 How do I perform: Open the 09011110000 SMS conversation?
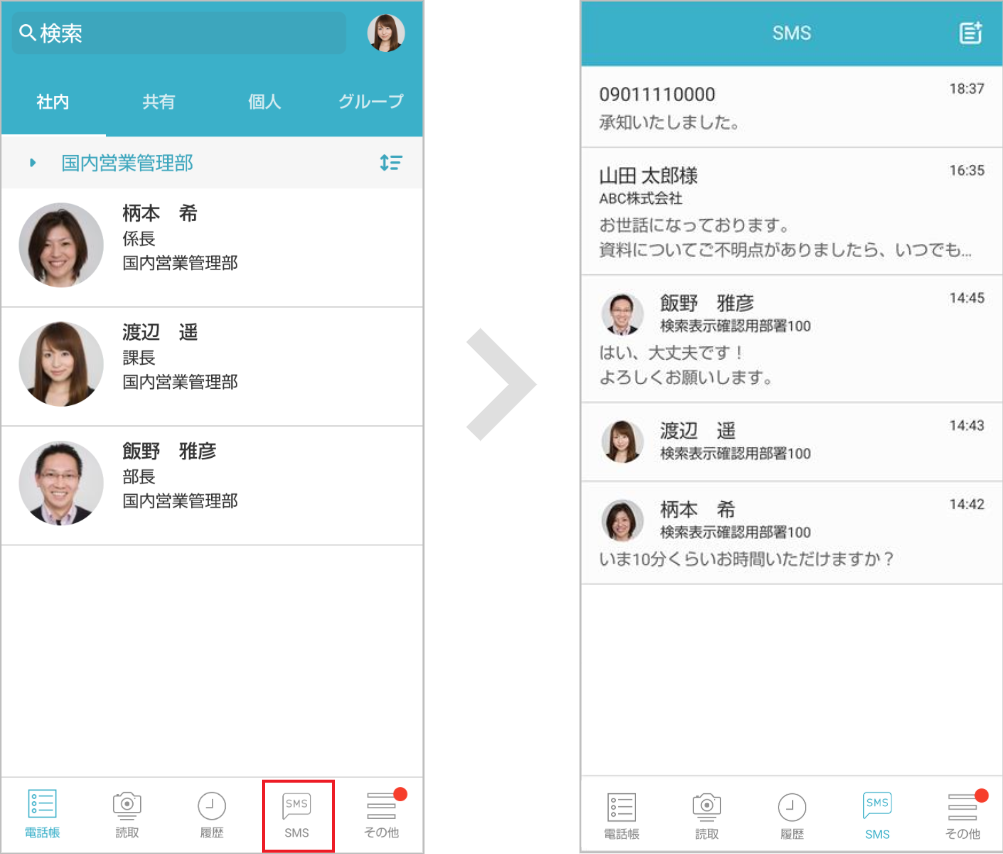pos(791,107)
